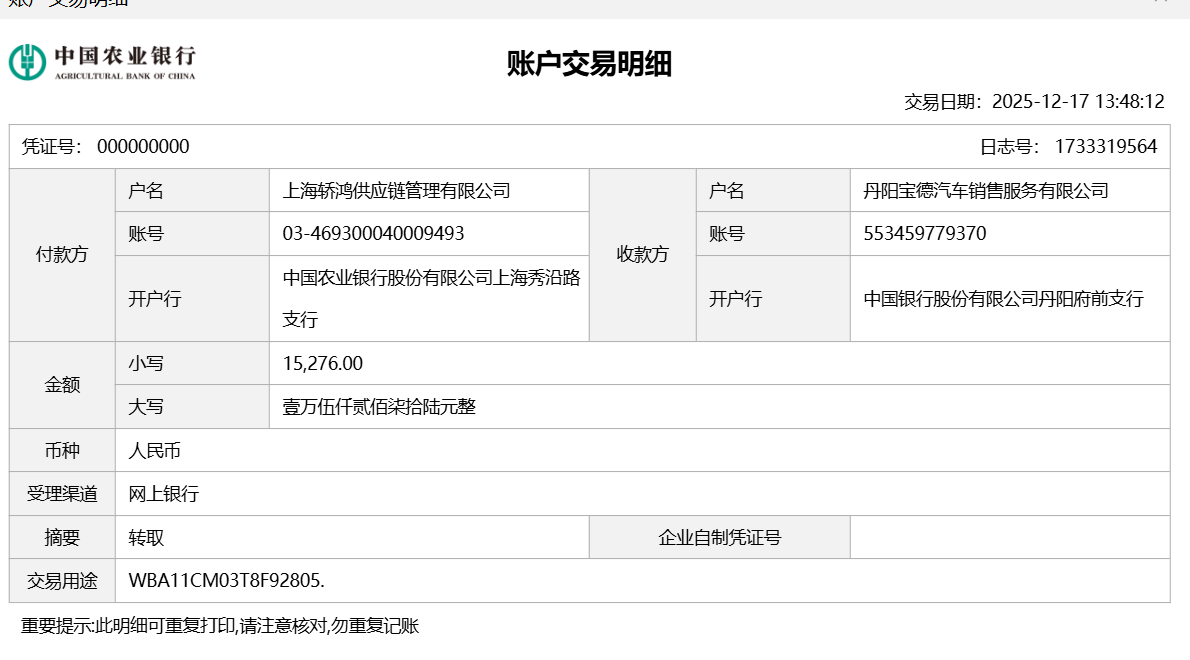This screenshot has width=1190, height=660.
Task: Click the 重要提示 reprint notice text
Action: click(x=220, y=627)
